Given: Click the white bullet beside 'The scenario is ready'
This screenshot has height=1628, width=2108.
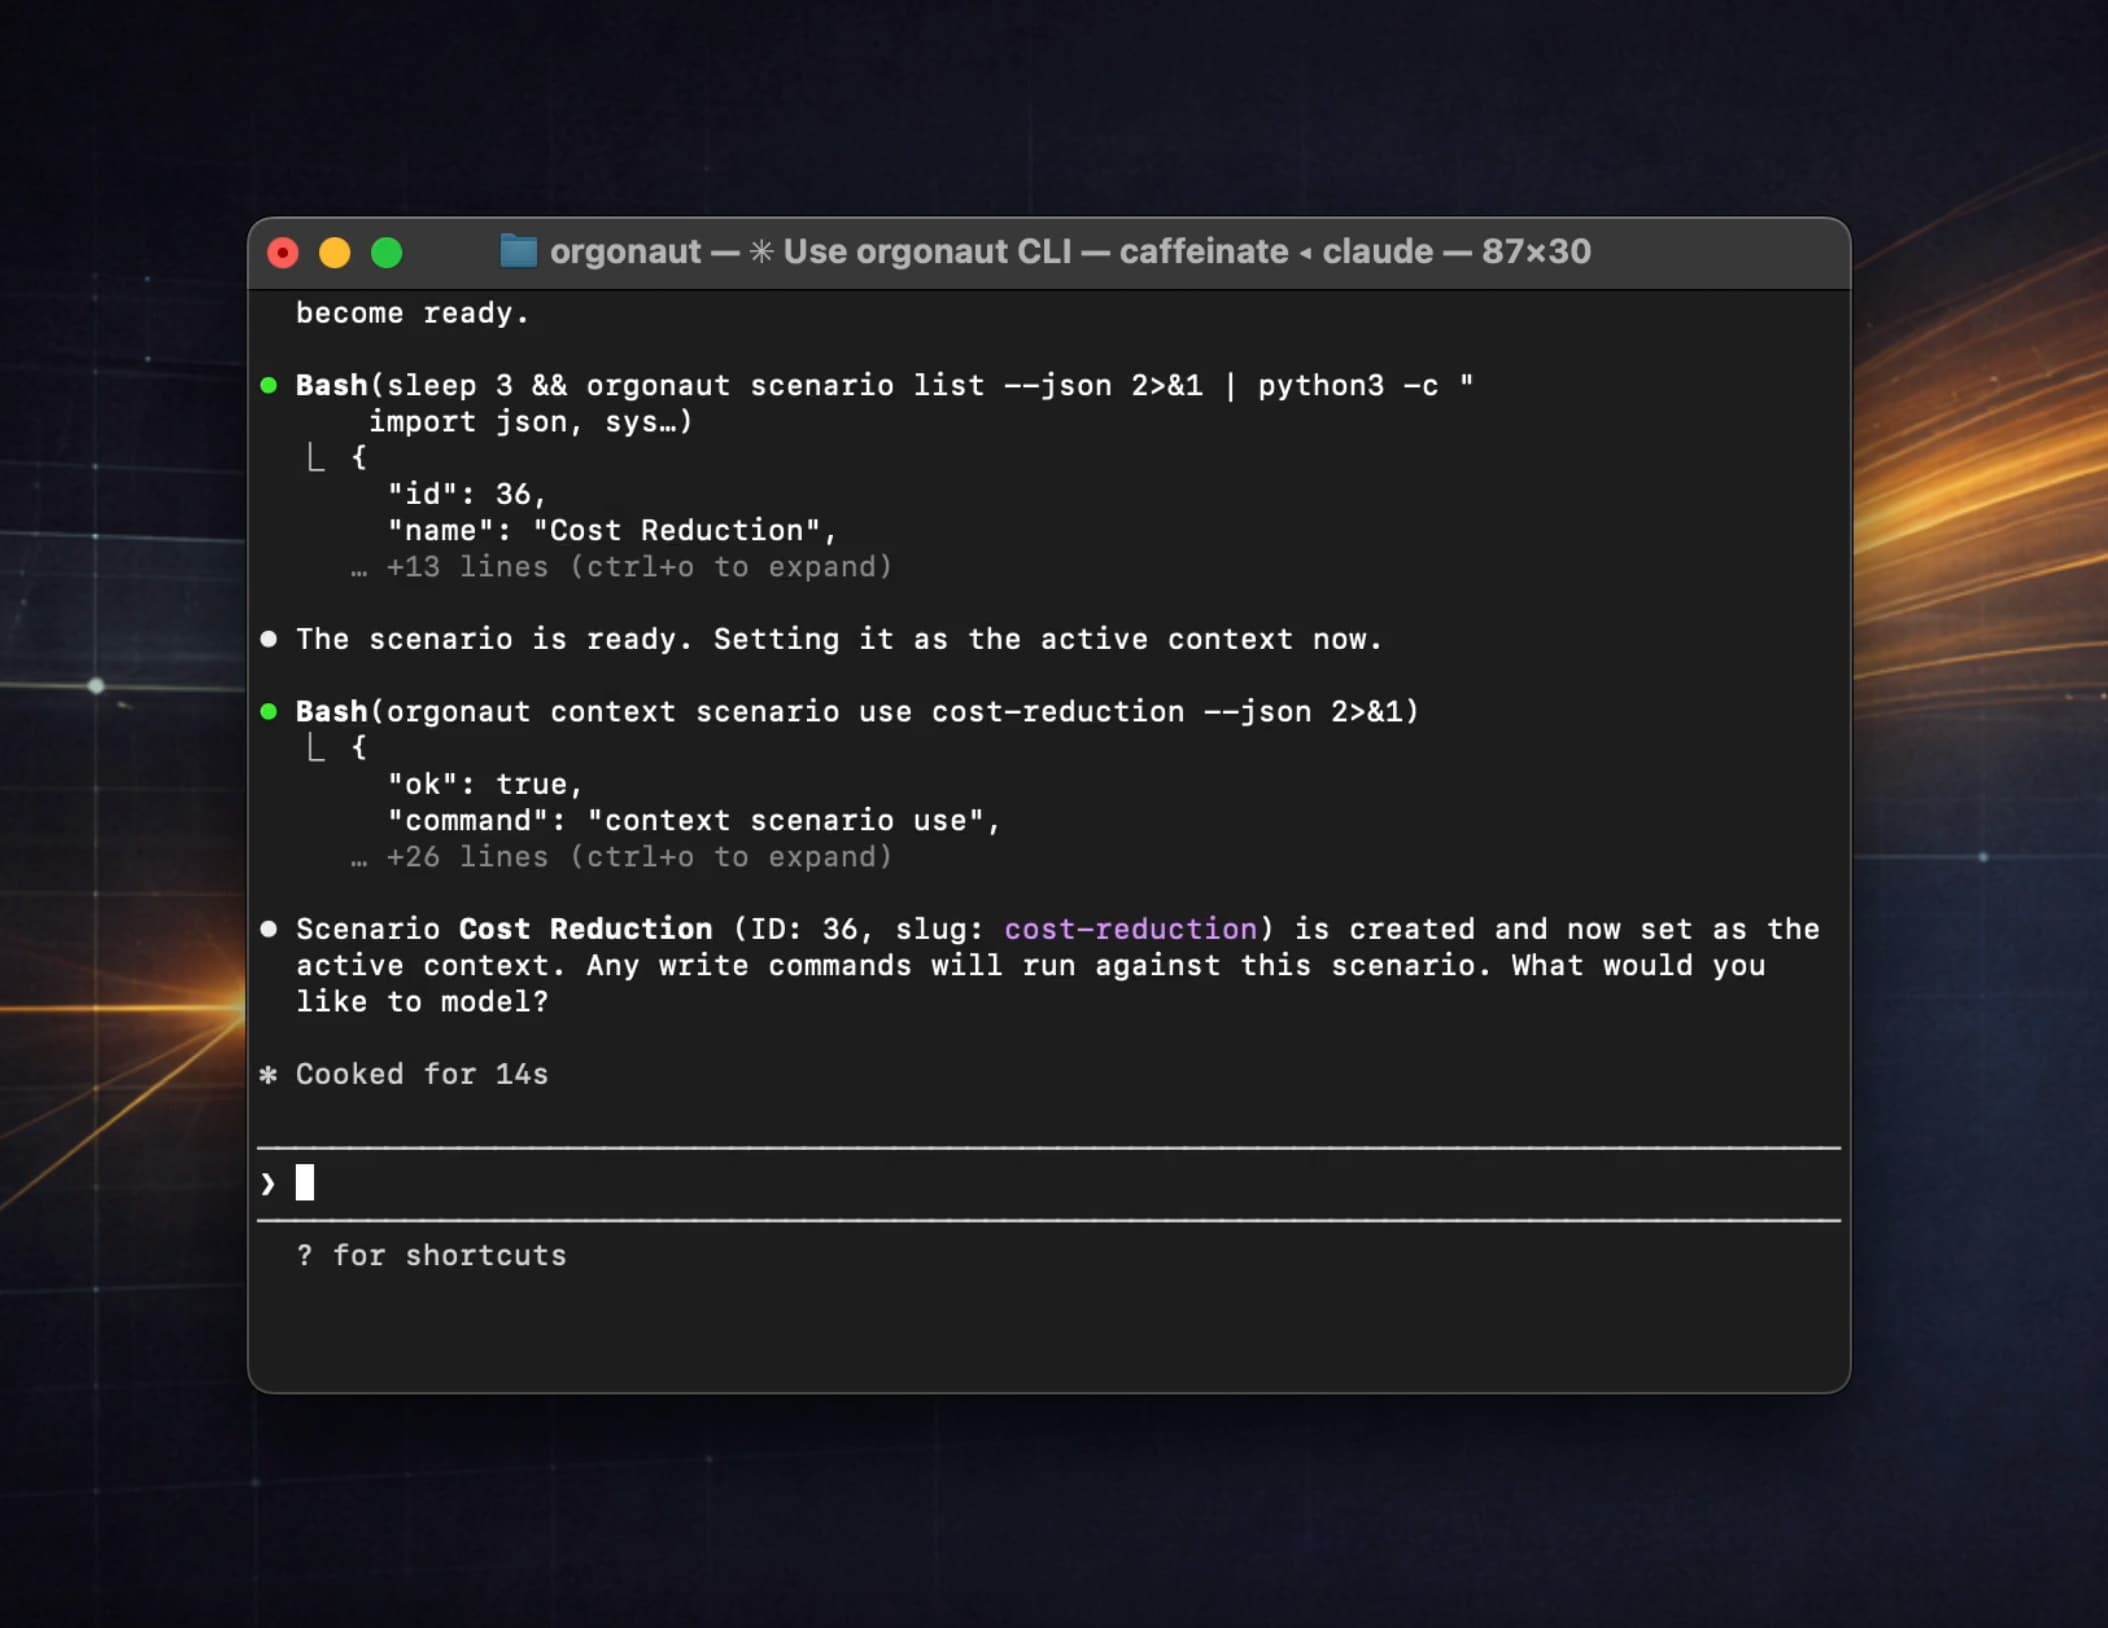Looking at the screenshot, I should [x=269, y=639].
